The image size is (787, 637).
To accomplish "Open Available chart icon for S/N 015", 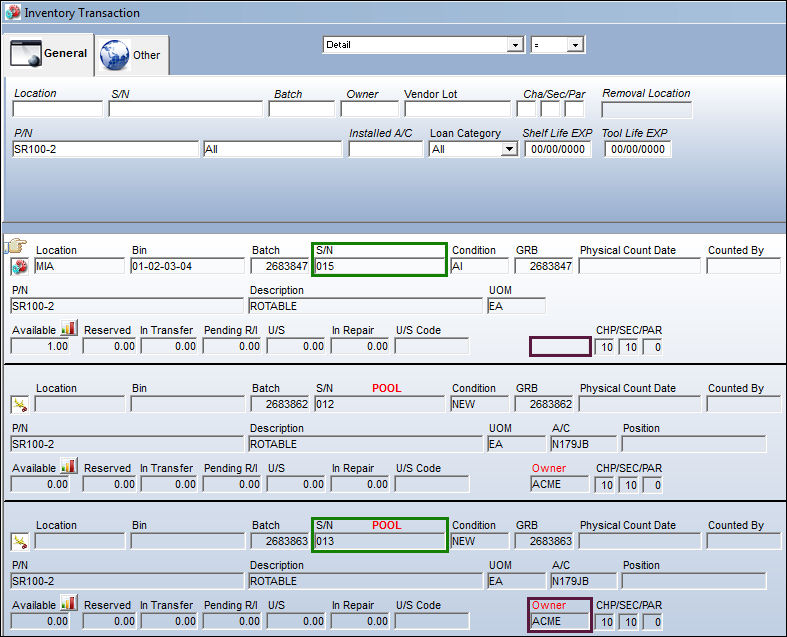I will (x=69, y=328).
